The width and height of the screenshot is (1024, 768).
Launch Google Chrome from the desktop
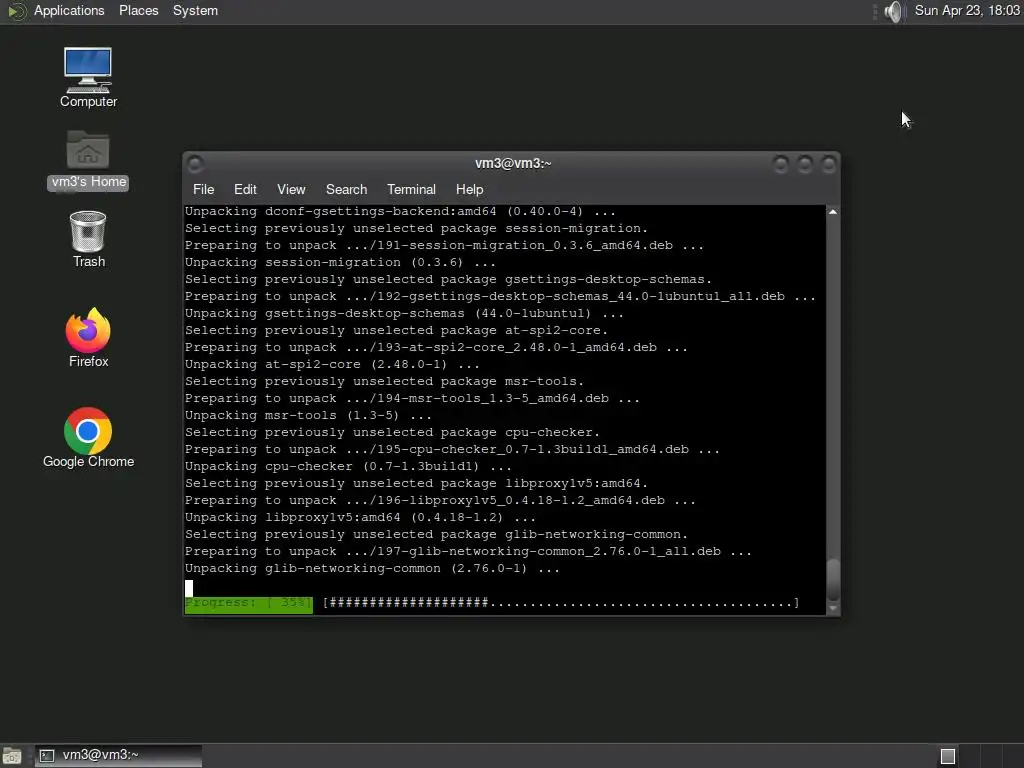tap(88, 438)
